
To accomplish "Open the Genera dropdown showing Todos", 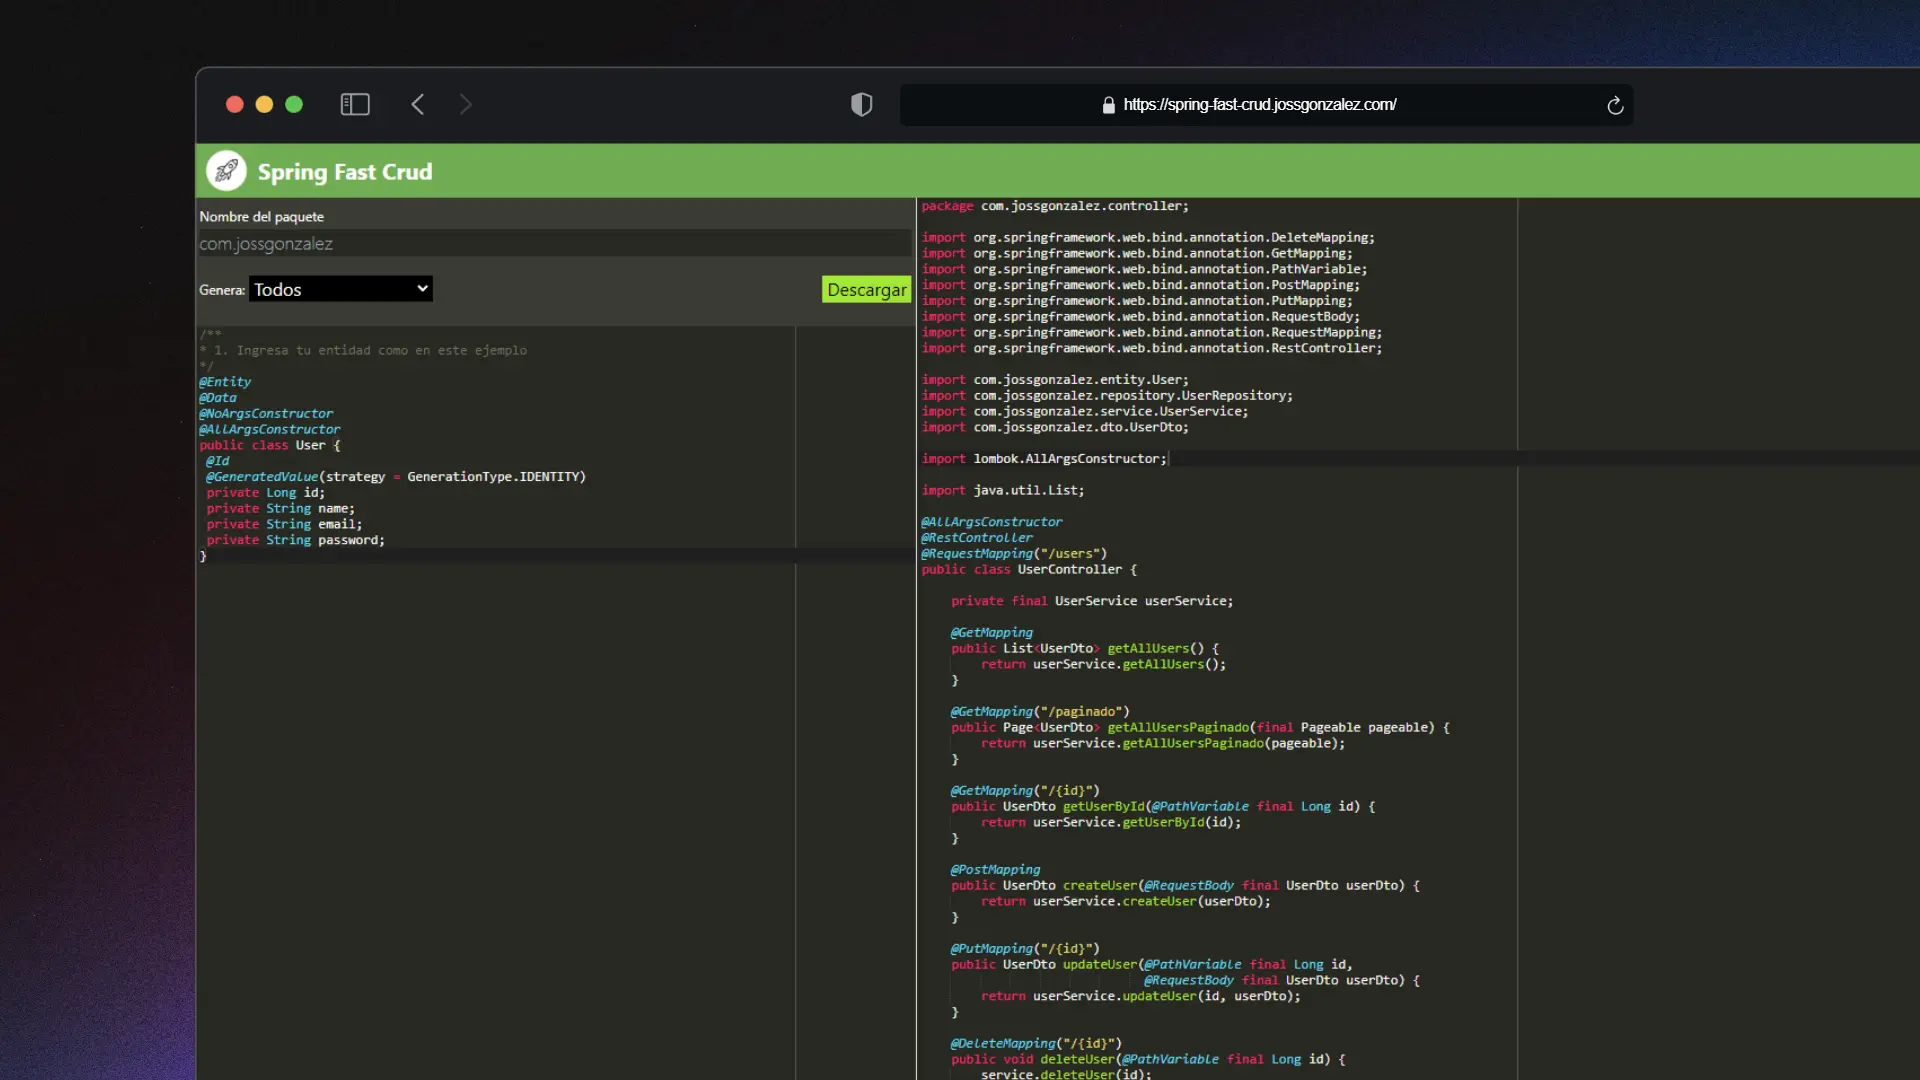I will 341,289.
